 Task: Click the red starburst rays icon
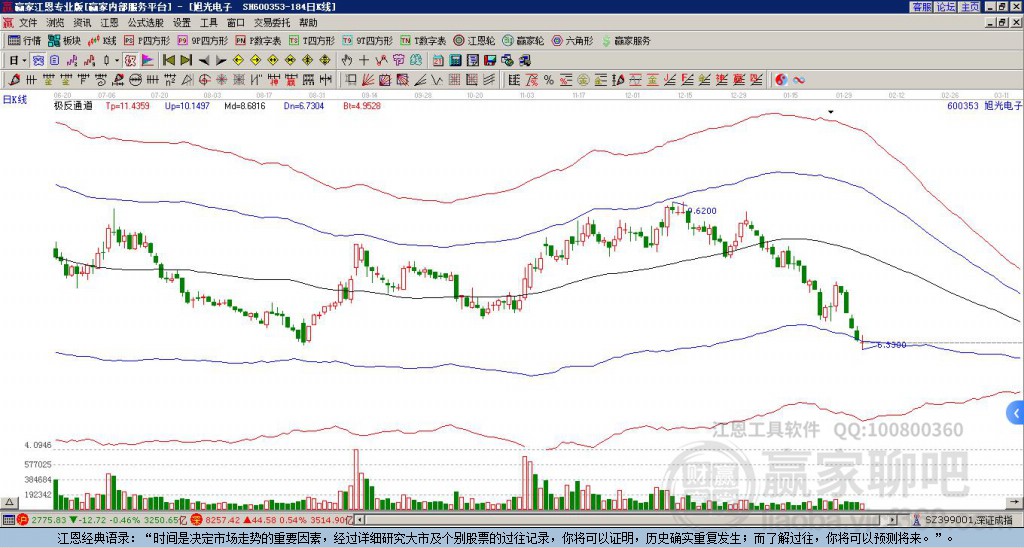pos(221,80)
